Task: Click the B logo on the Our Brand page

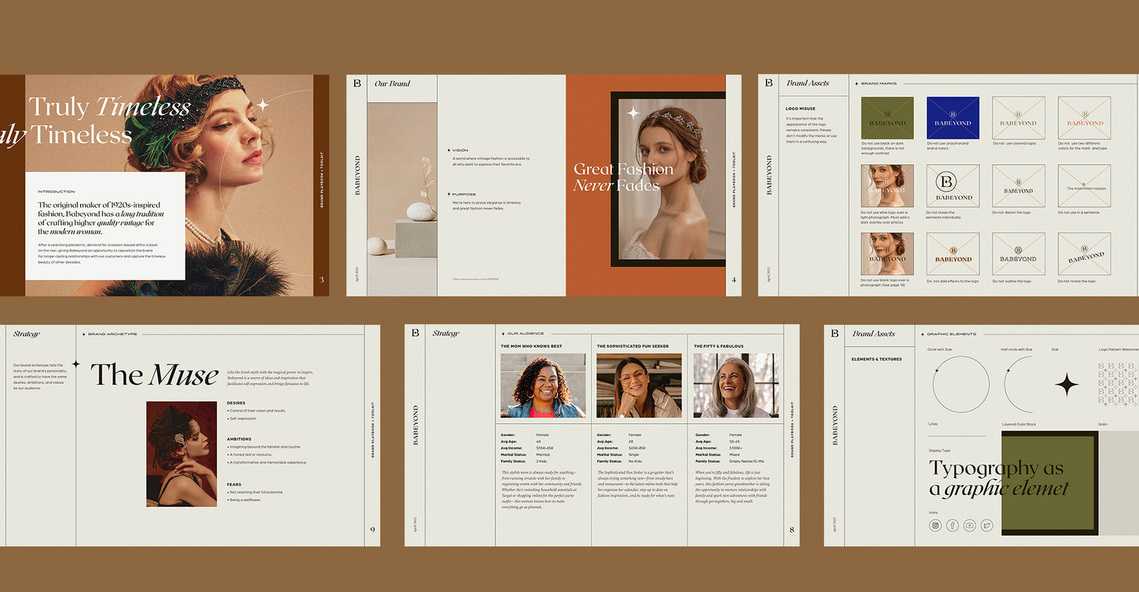Action: click(357, 84)
